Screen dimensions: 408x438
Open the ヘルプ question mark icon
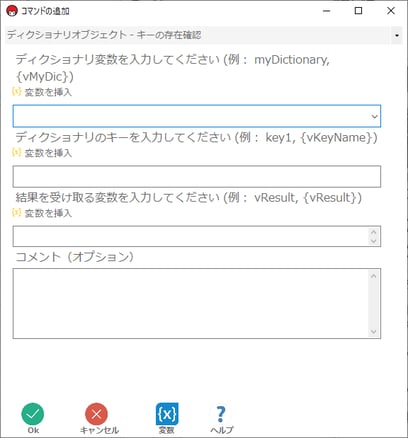[221, 414]
